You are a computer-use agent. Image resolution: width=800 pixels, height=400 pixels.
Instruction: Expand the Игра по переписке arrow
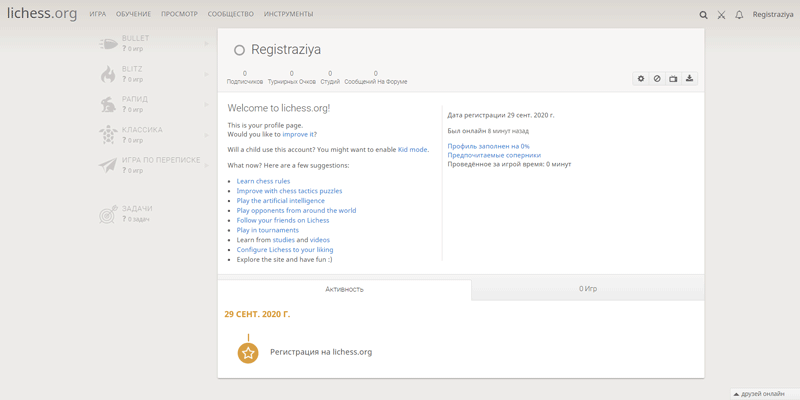tap(207, 165)
